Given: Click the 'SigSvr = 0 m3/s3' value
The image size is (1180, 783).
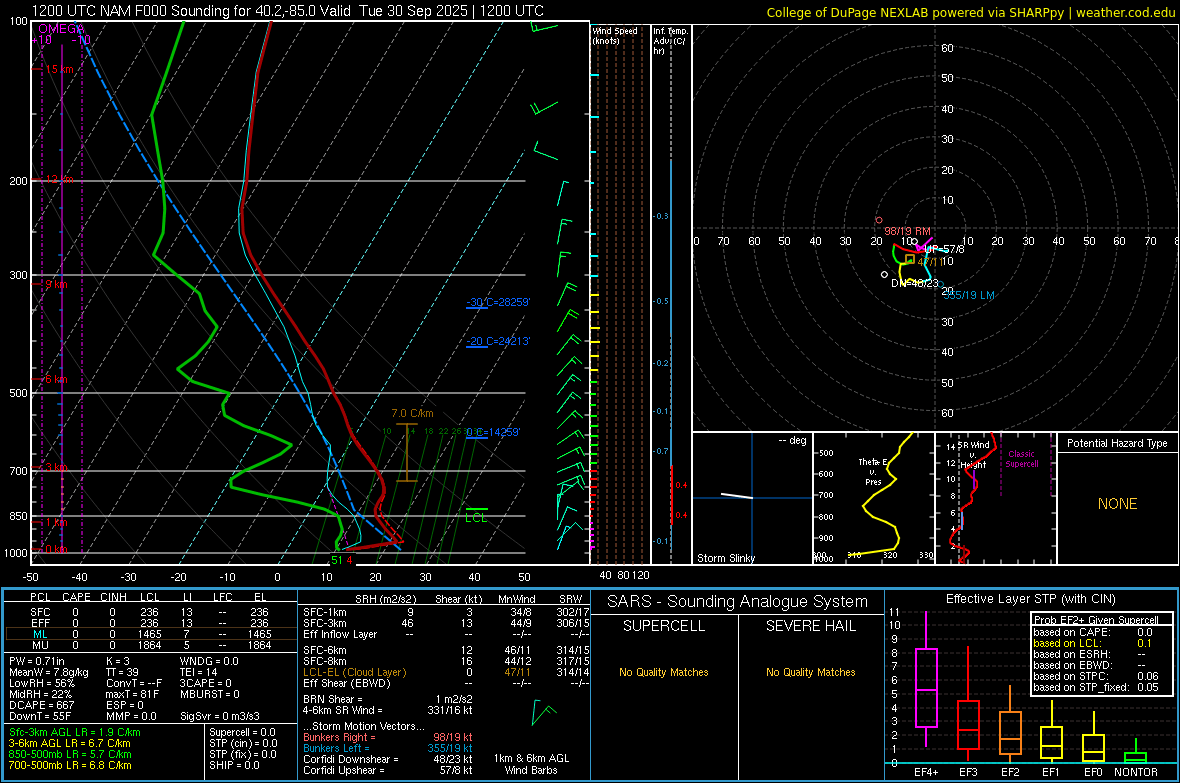Looking at the screenshot, I should click(x=219, y=717).
